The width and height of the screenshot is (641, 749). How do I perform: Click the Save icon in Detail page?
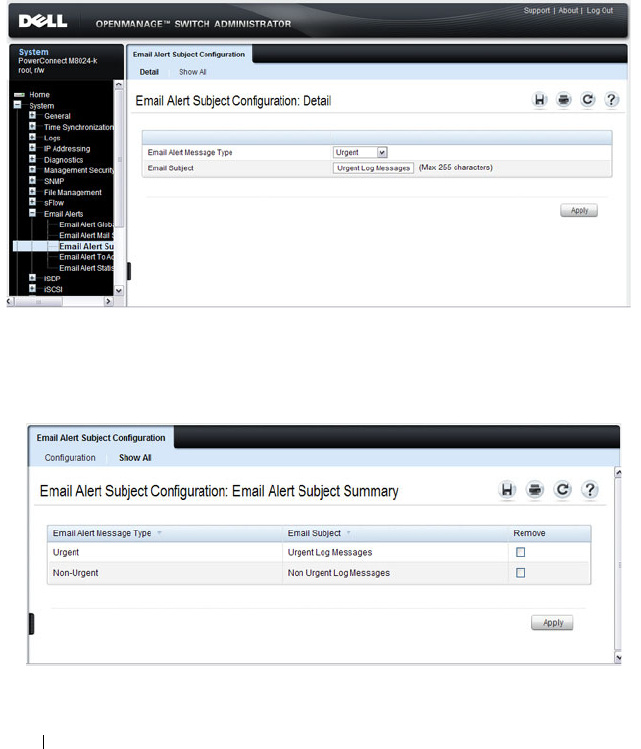click(x=539, y=100)
